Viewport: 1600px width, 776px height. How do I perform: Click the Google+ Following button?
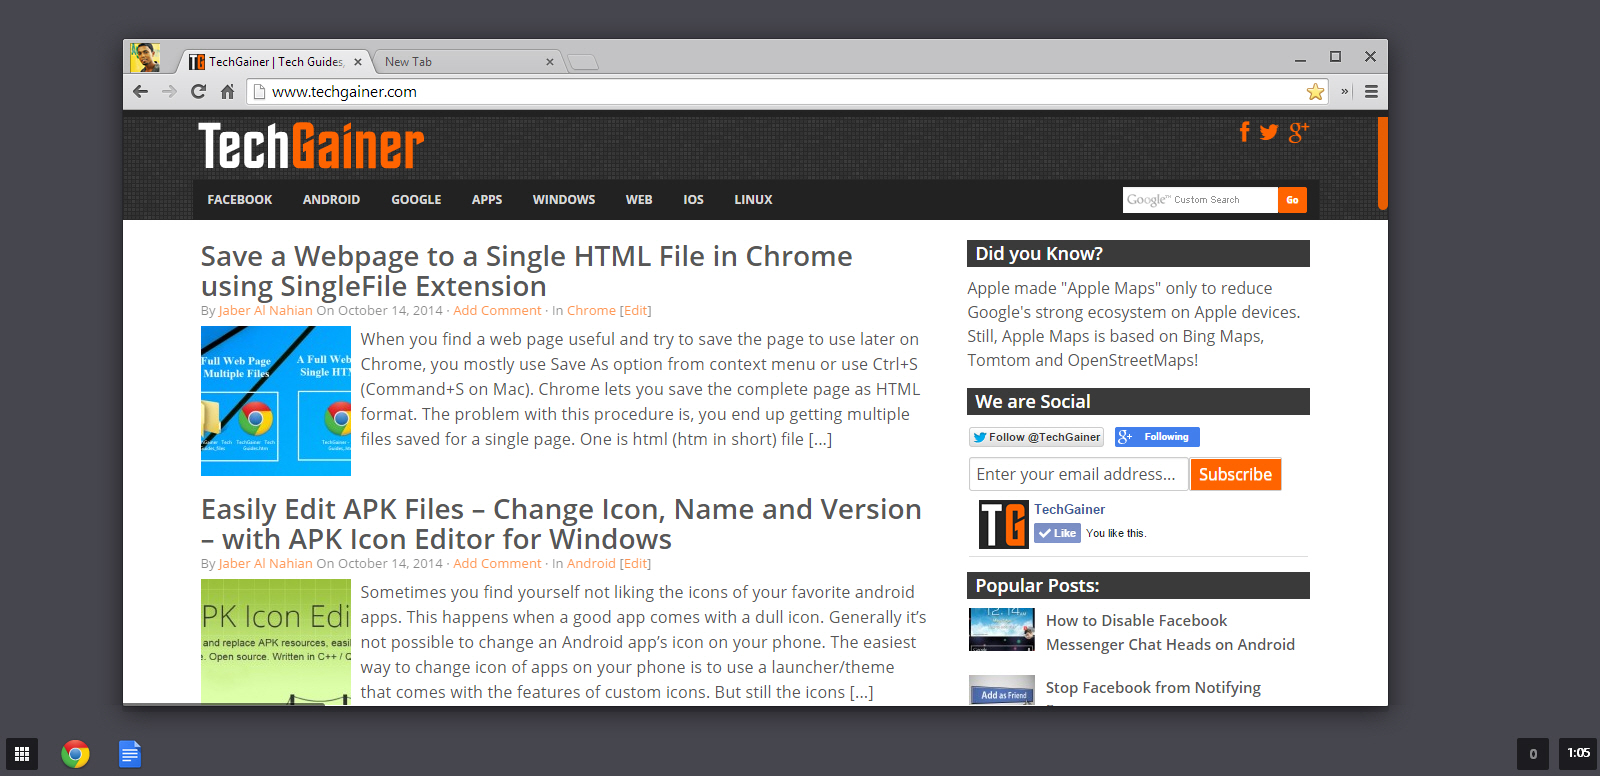point(1157,437)
